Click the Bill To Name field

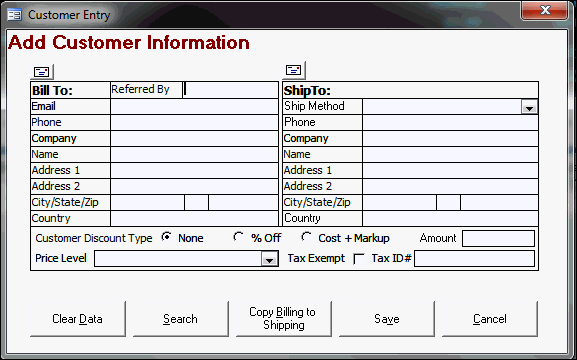[194, 155]
